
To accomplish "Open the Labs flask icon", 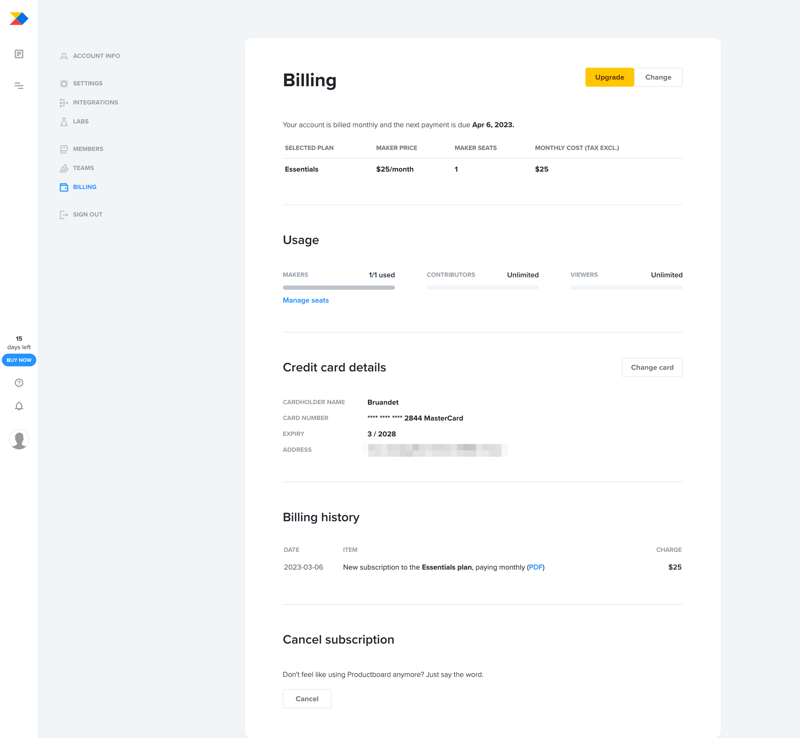I will pyautogui.click(x=62, y=121).
